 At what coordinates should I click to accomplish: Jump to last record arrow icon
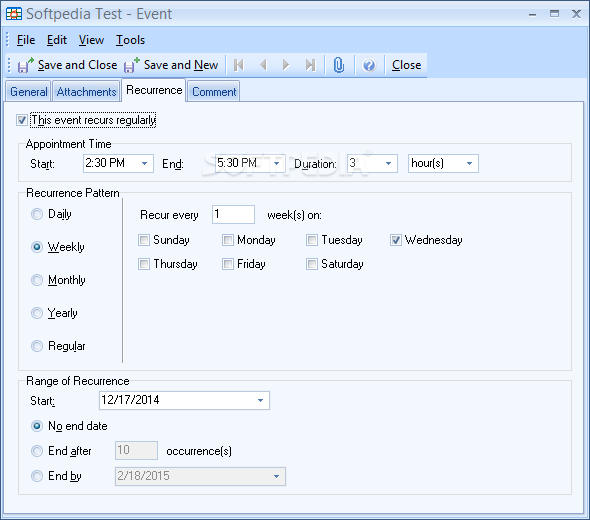coord(310,65)
